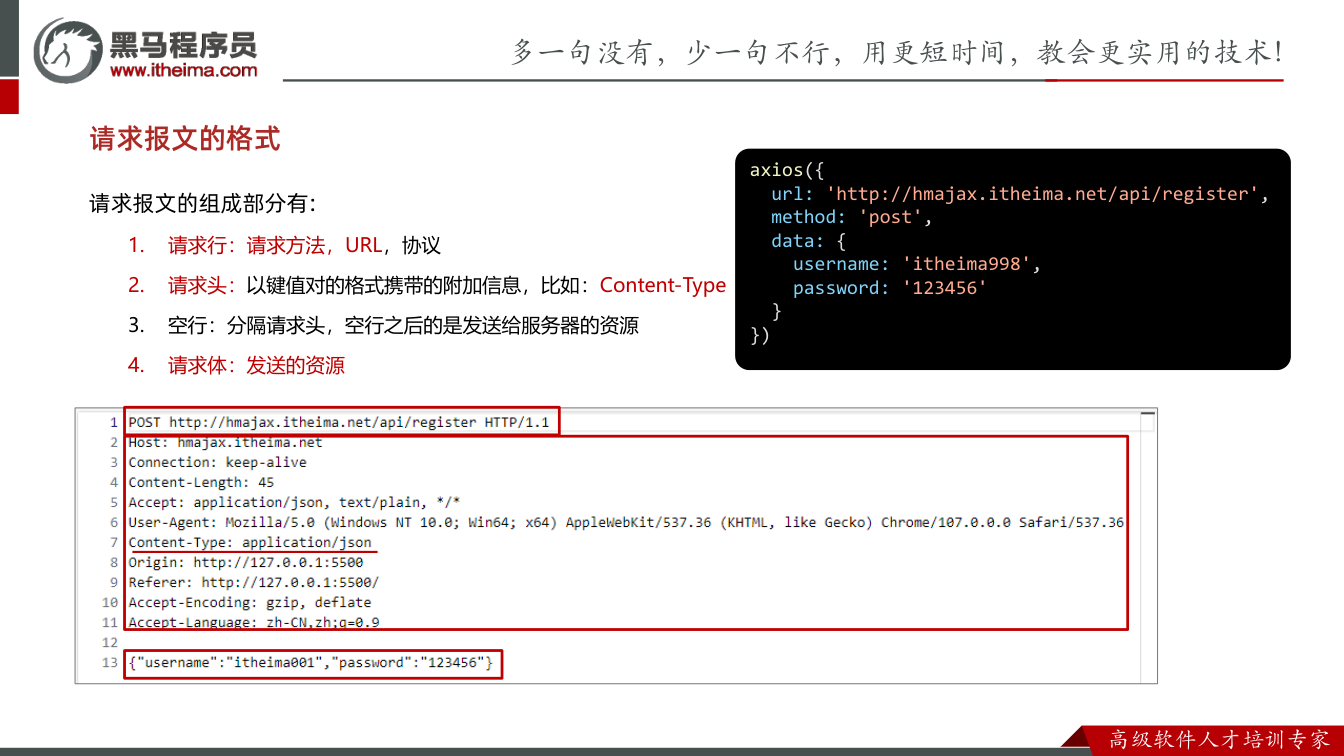Viewport: 1344px width, 756px height.
Task: Click the Connection: keep-alive header
Action: click(218, 462)
